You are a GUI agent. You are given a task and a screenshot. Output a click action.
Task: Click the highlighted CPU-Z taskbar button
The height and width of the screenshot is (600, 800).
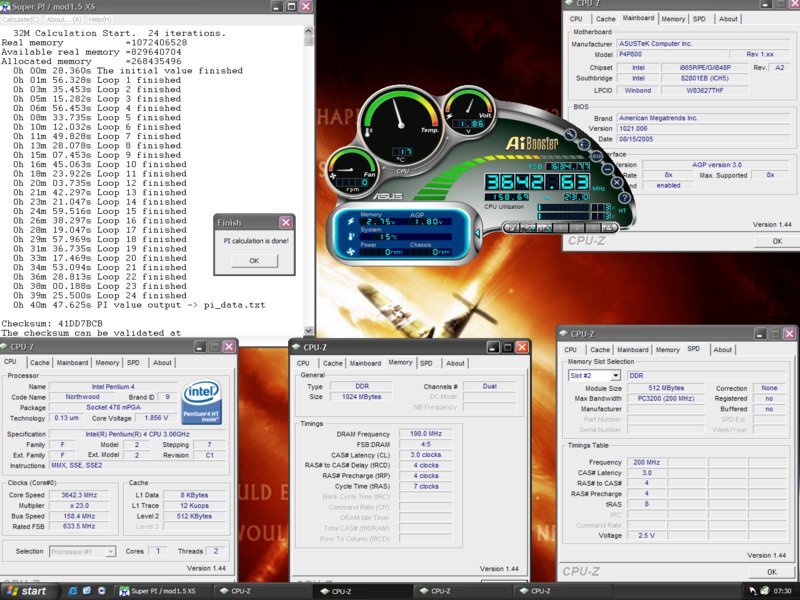coord(362,591)
